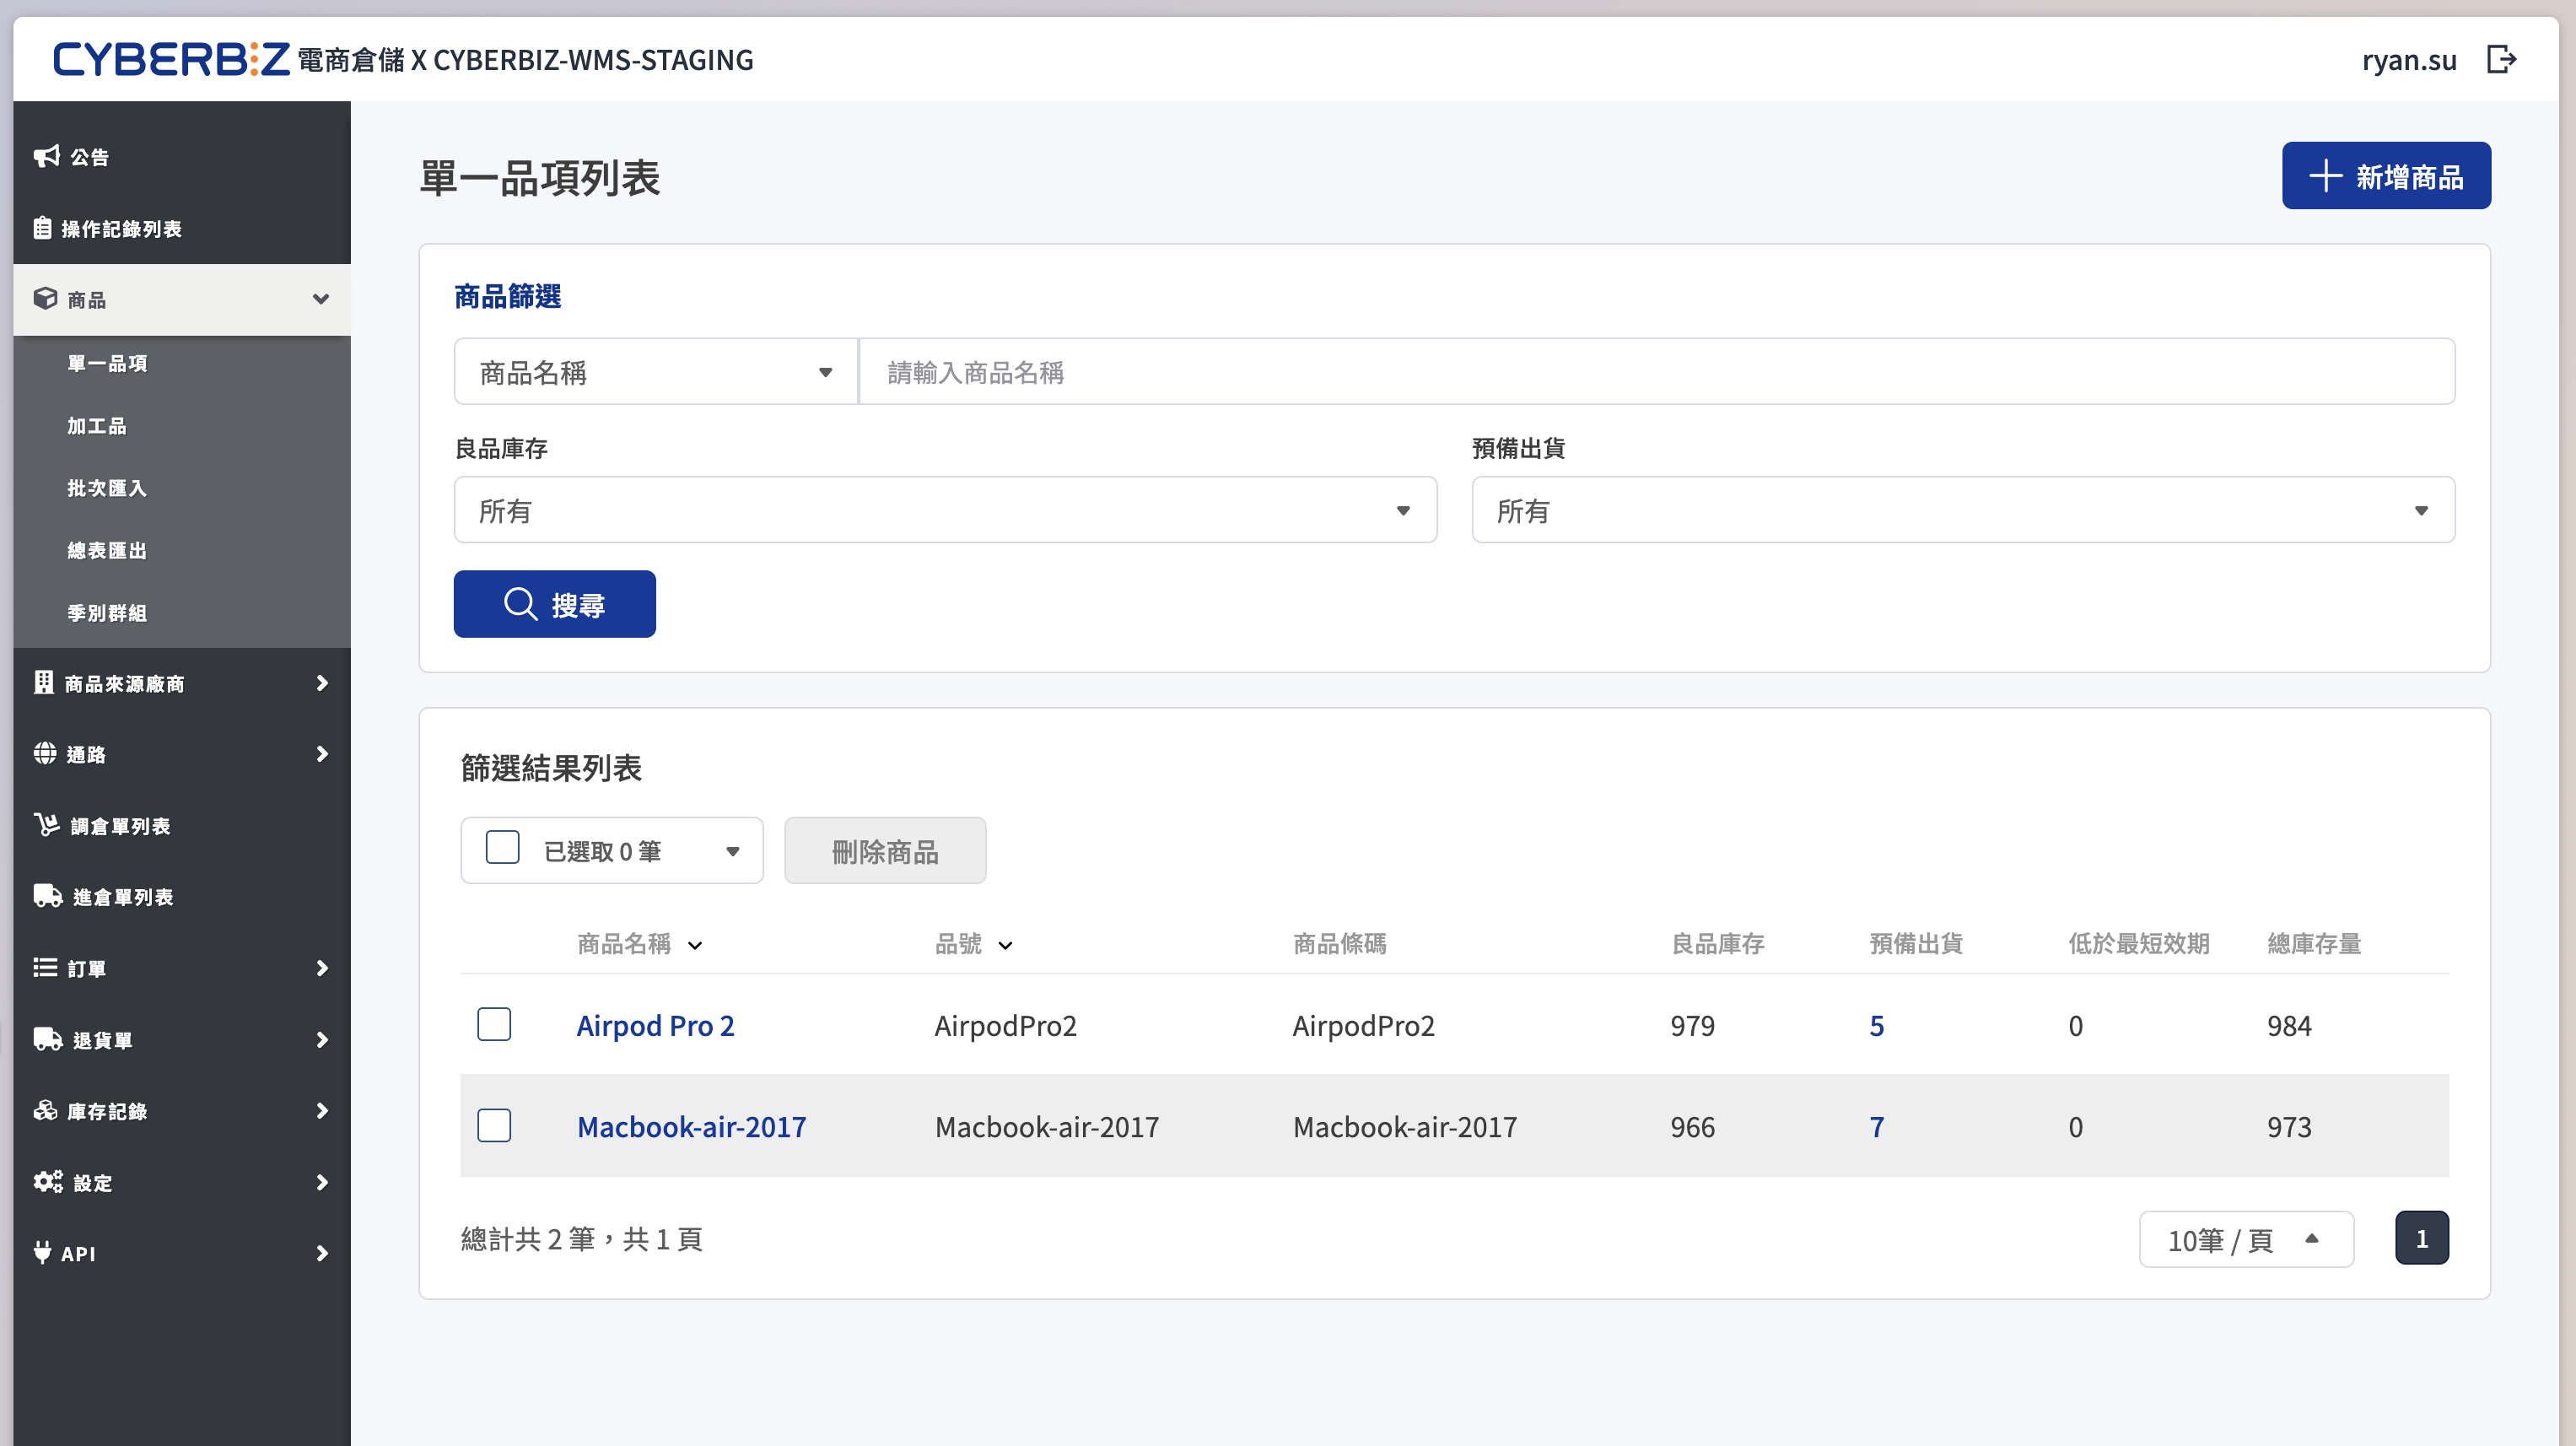The width and height of the screenshot is (2576, 1446).
Task: Click the 調倉單列表 cart icon
Action: [x=46, y=825]
